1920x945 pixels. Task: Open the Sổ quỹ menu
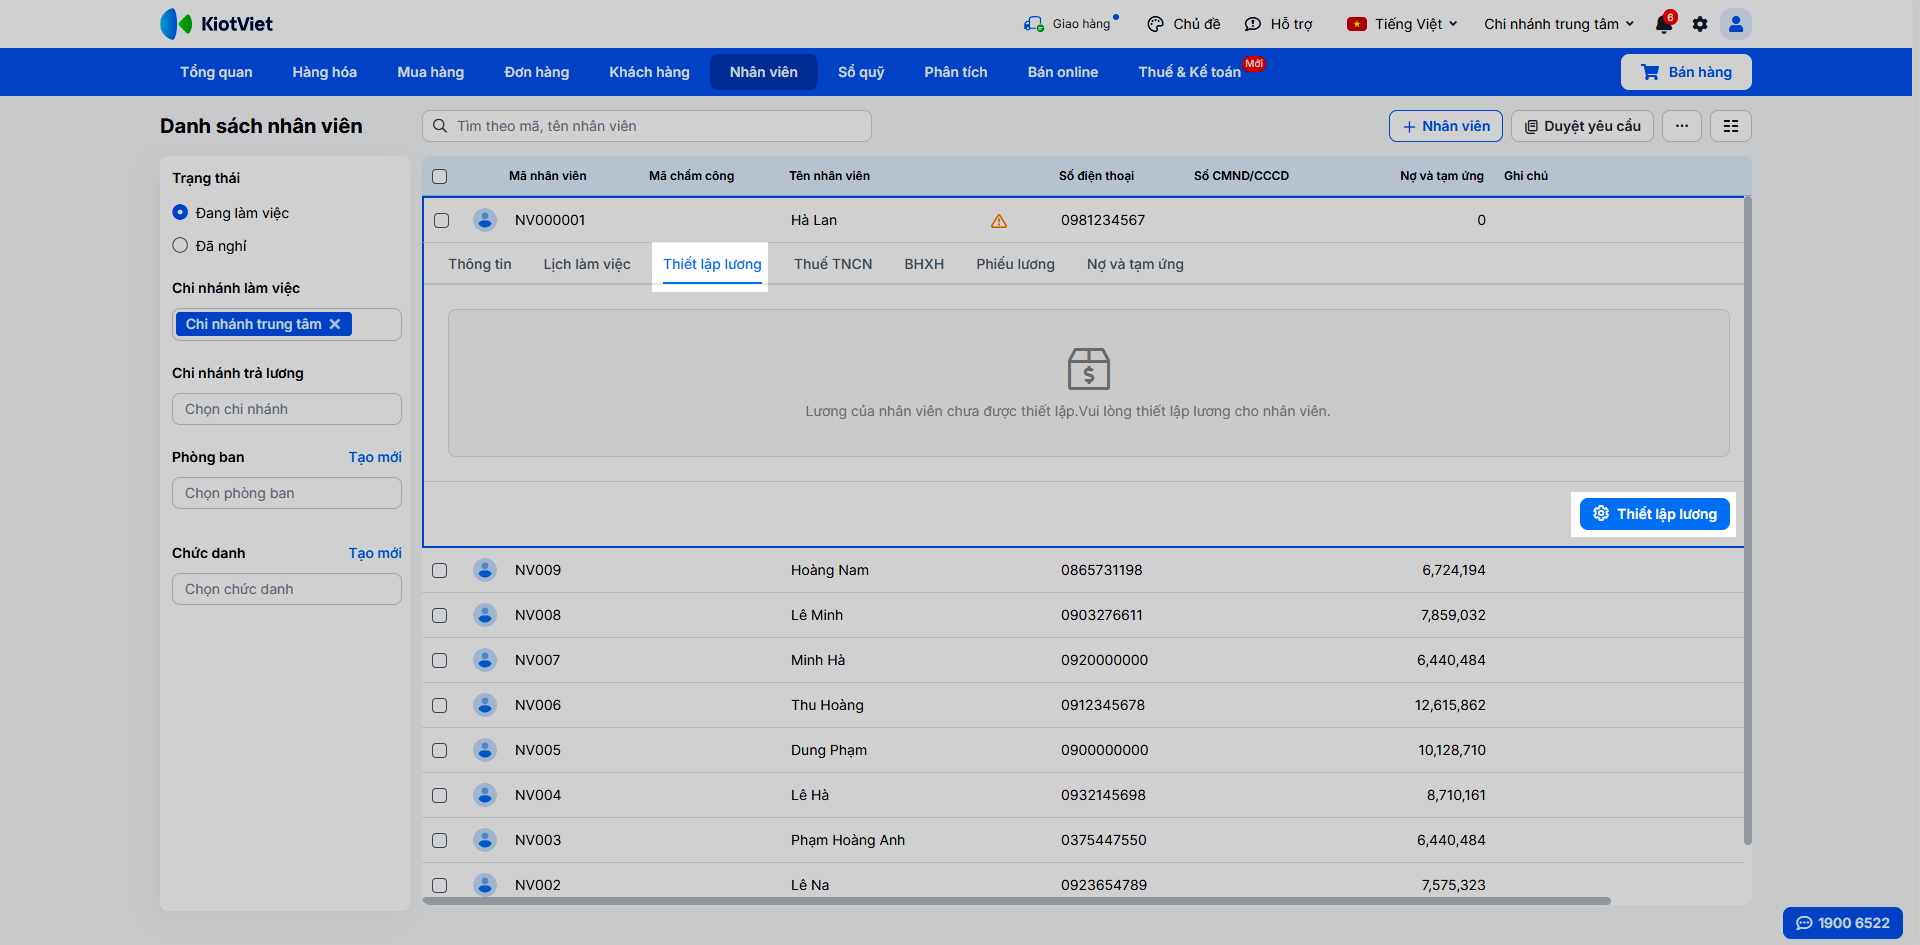[x=861, y=72]
